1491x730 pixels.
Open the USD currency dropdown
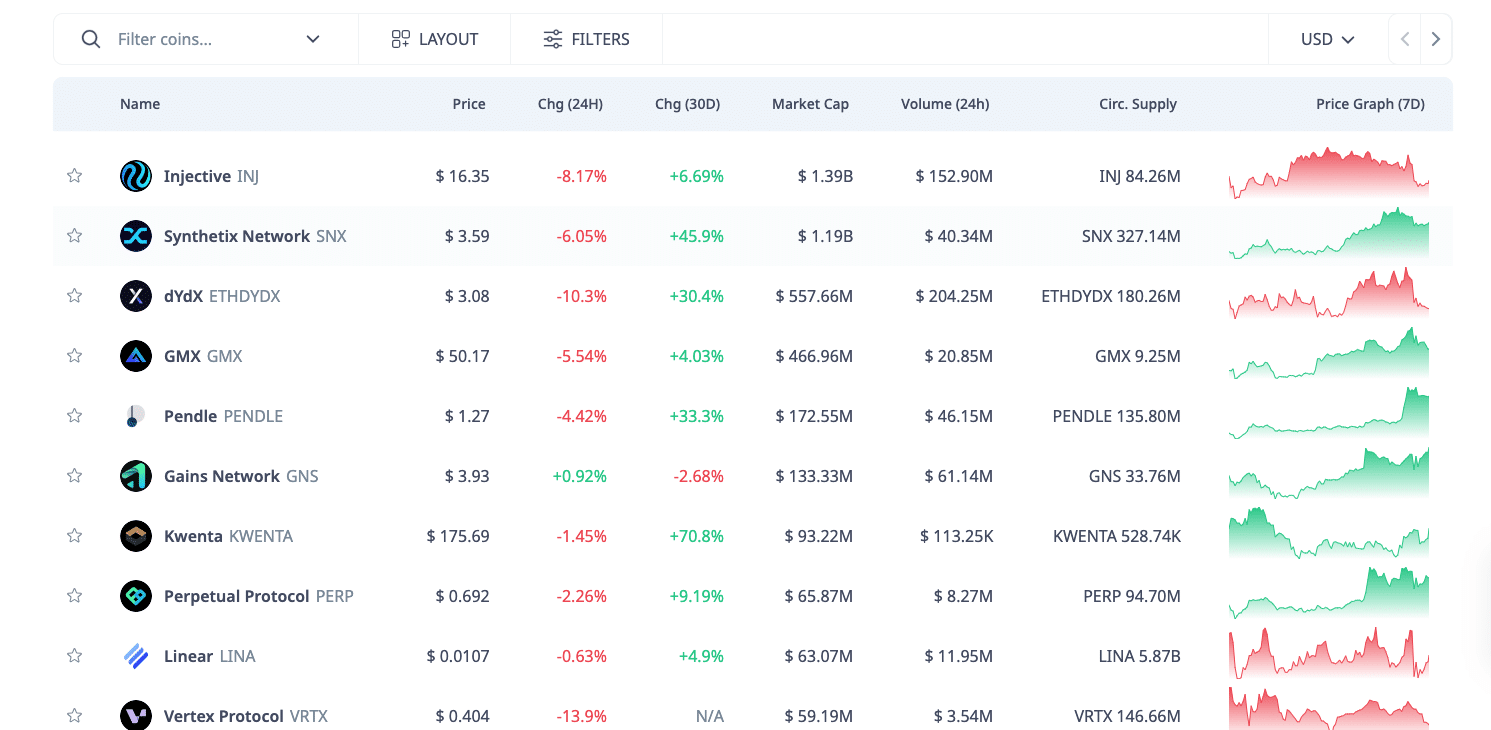pos(1327,39)
